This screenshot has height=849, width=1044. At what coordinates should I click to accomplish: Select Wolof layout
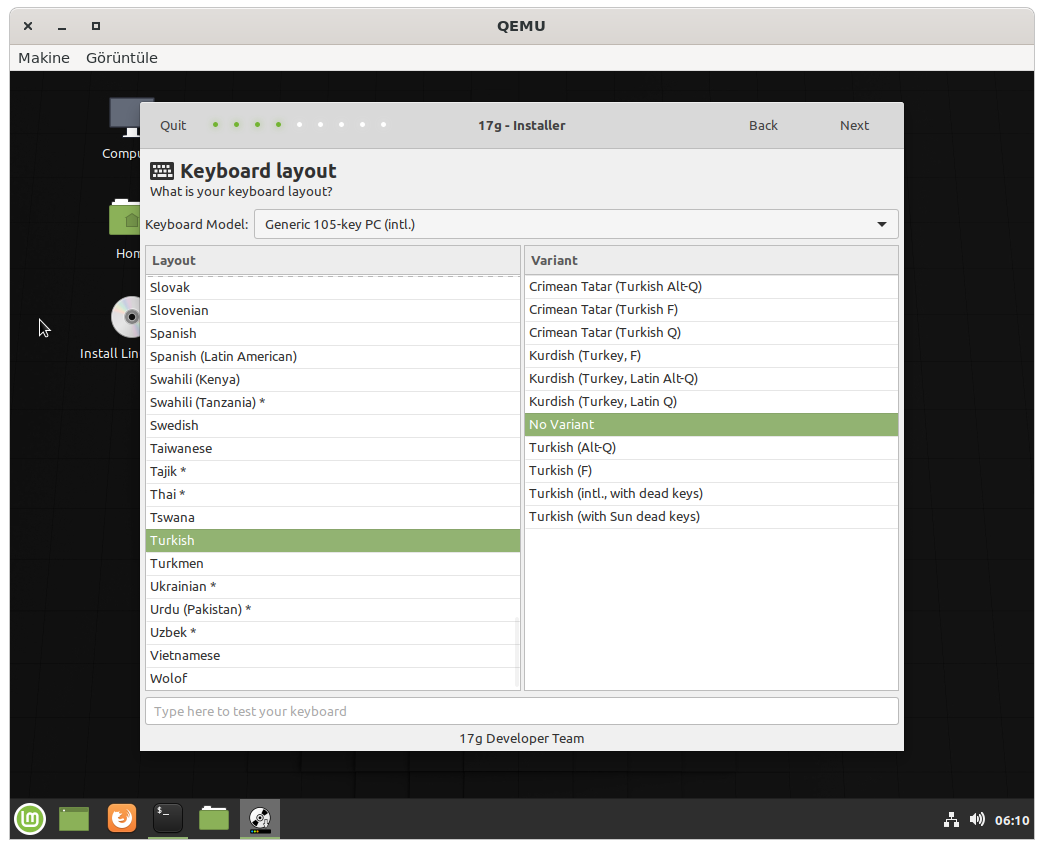pyautogui.click(x=333, y=679)
